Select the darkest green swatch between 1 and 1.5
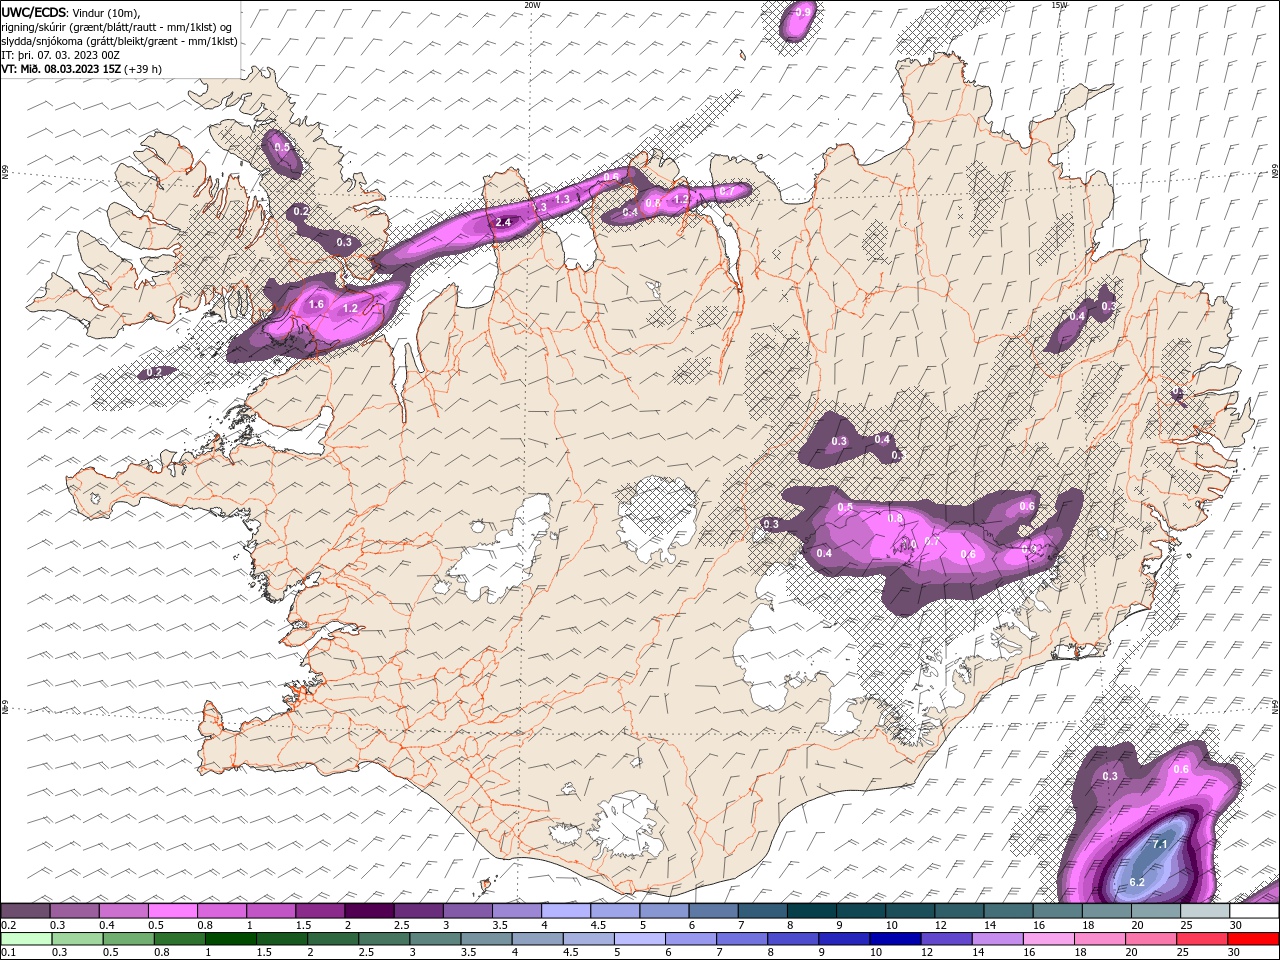 [231, 938]
